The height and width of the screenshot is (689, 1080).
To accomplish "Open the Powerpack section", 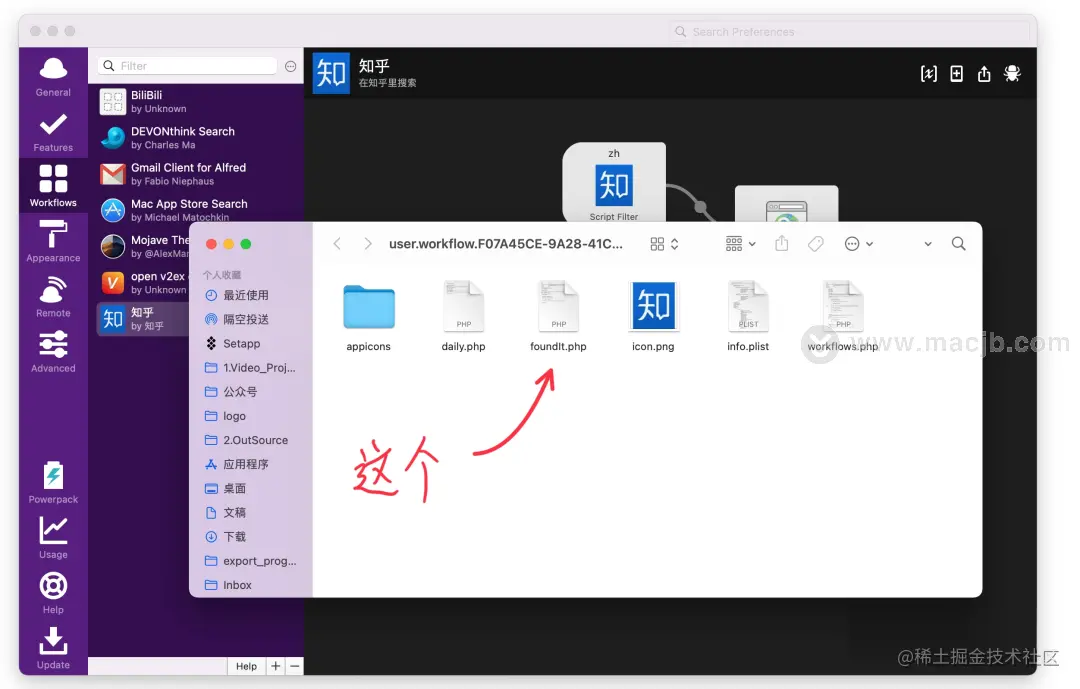I will (x=53, y=482).
